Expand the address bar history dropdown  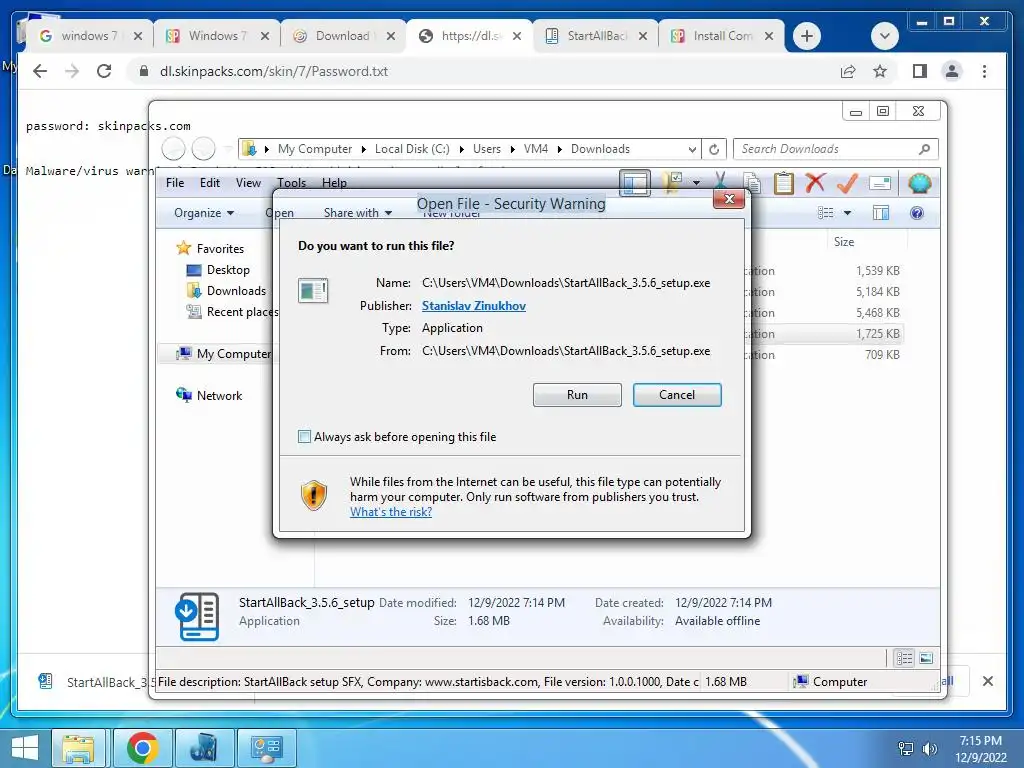692,150
